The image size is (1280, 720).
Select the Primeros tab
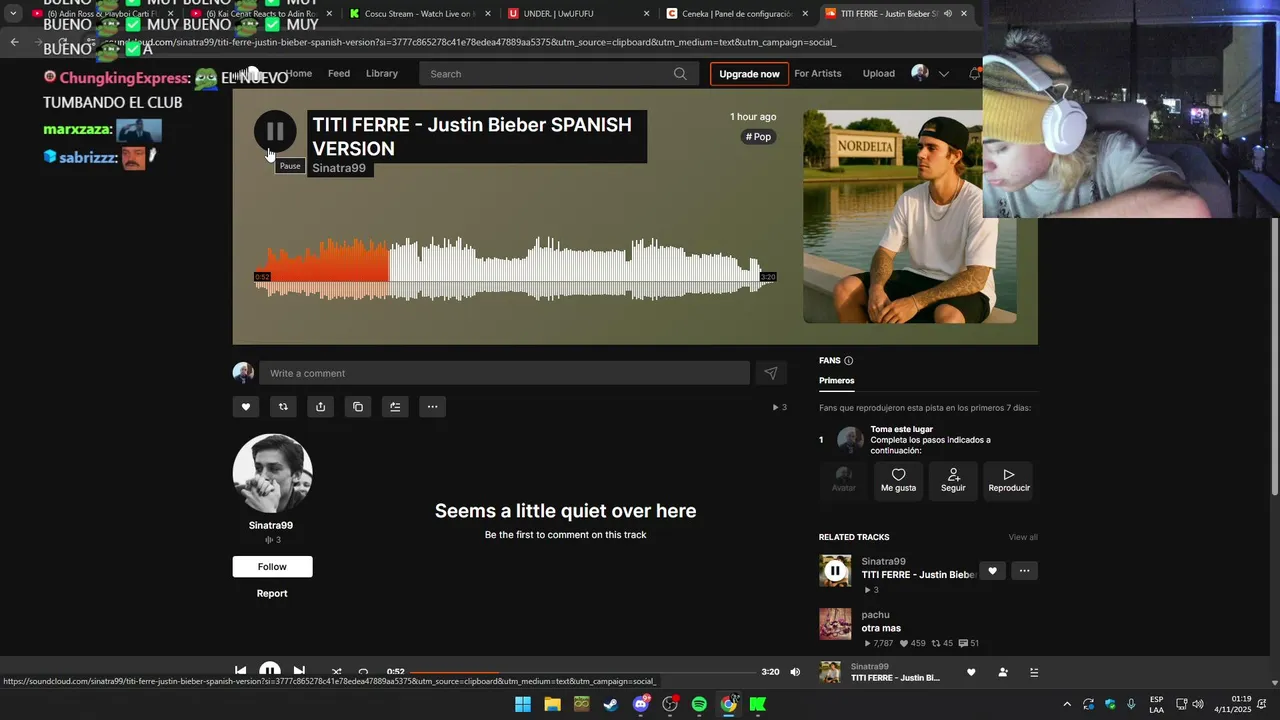point(837,380)
